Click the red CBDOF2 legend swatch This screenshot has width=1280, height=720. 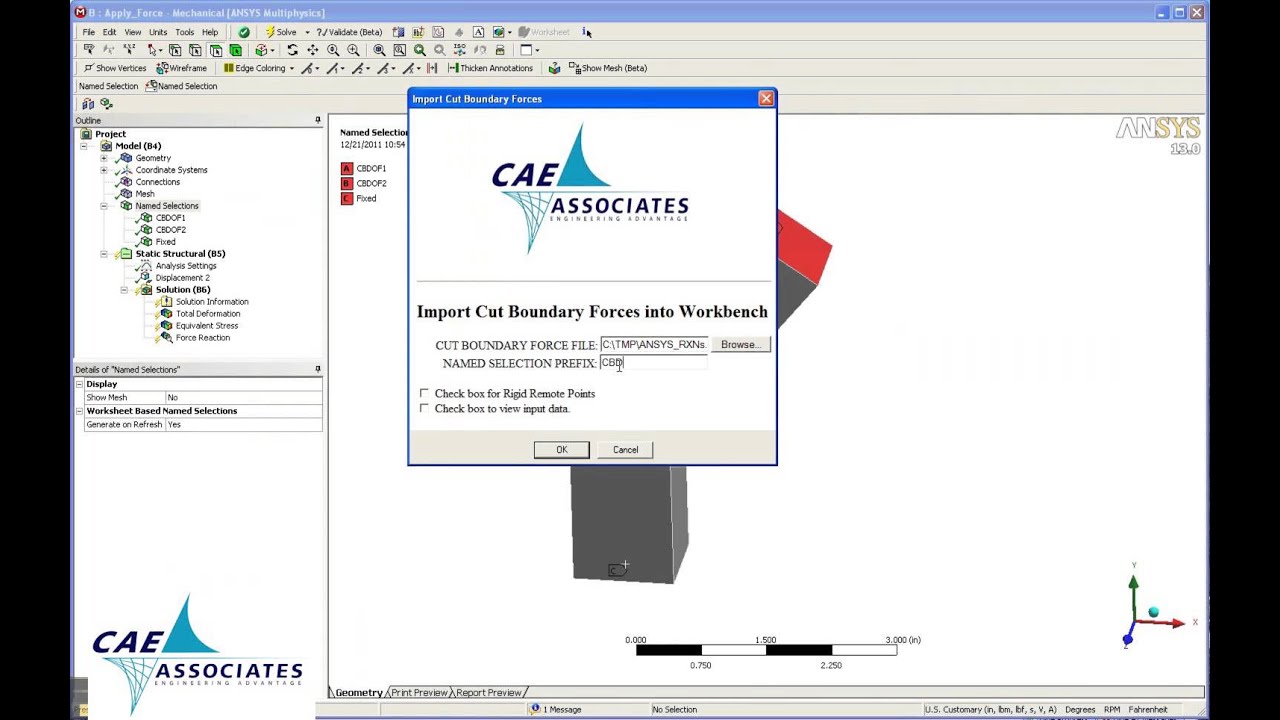347,184
